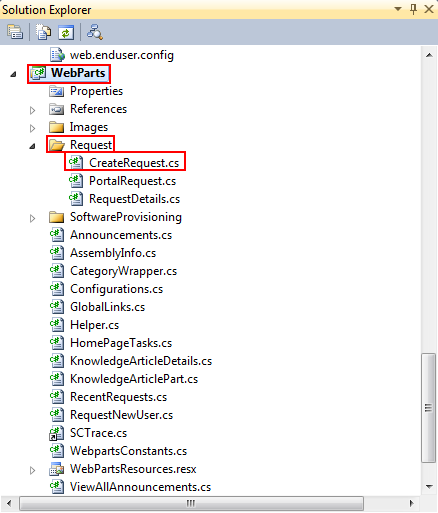This screenshot has width=438, height=513.
Task: Expand the SoftwareProvisioning folder
Action: pyautogui.click(x=32, y=218)
